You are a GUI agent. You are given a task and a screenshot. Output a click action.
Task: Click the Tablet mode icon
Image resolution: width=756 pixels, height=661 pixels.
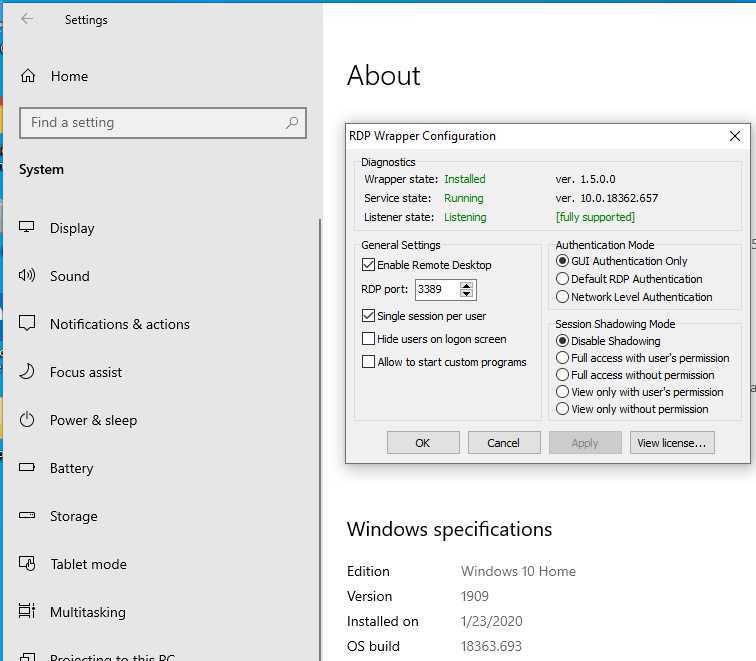(27, 563)
